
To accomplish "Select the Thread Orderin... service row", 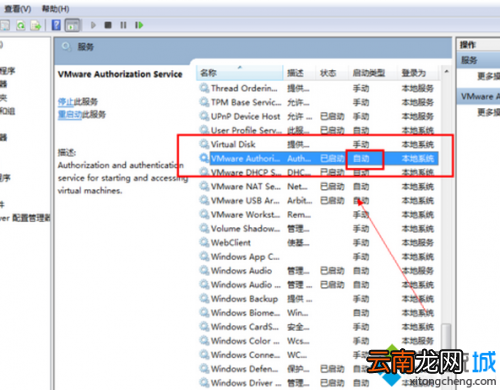I will [x=318, y=88].
